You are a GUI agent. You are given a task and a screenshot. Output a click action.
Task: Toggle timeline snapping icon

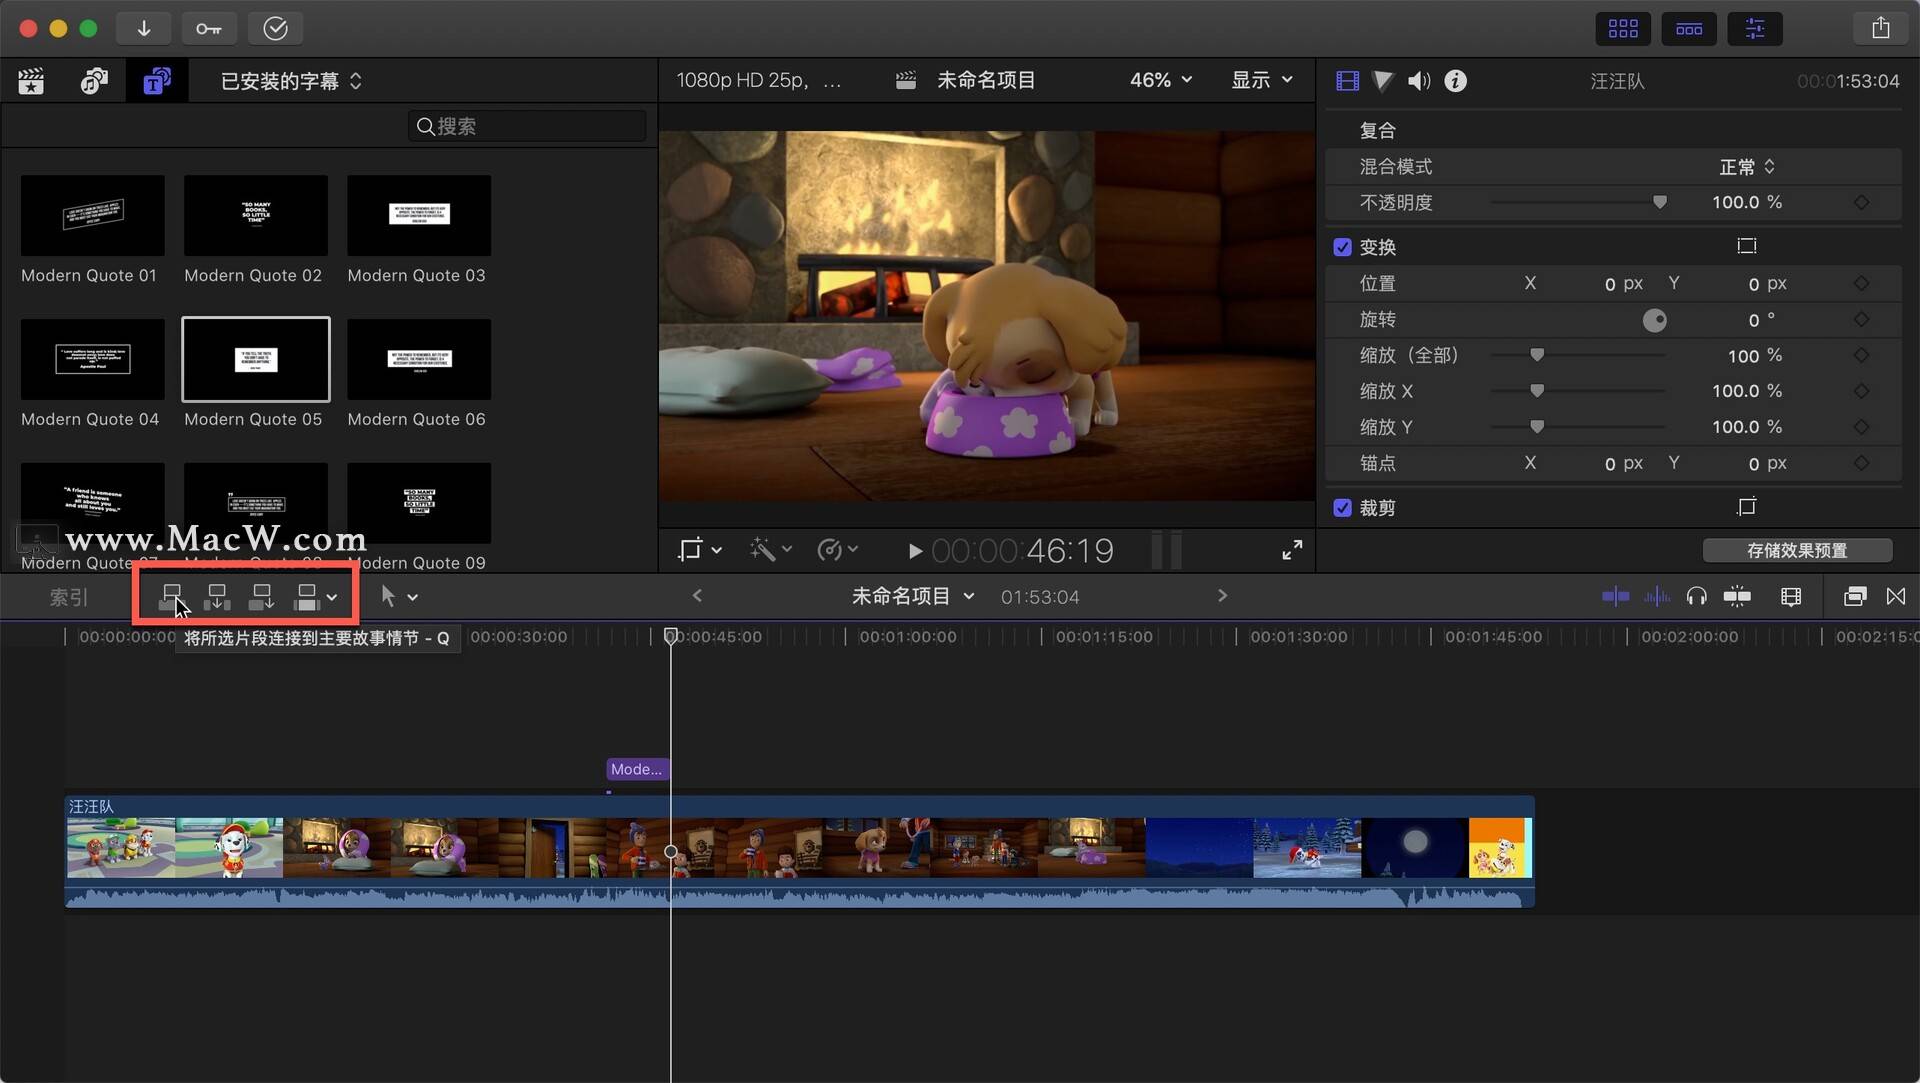point(1737,597)
